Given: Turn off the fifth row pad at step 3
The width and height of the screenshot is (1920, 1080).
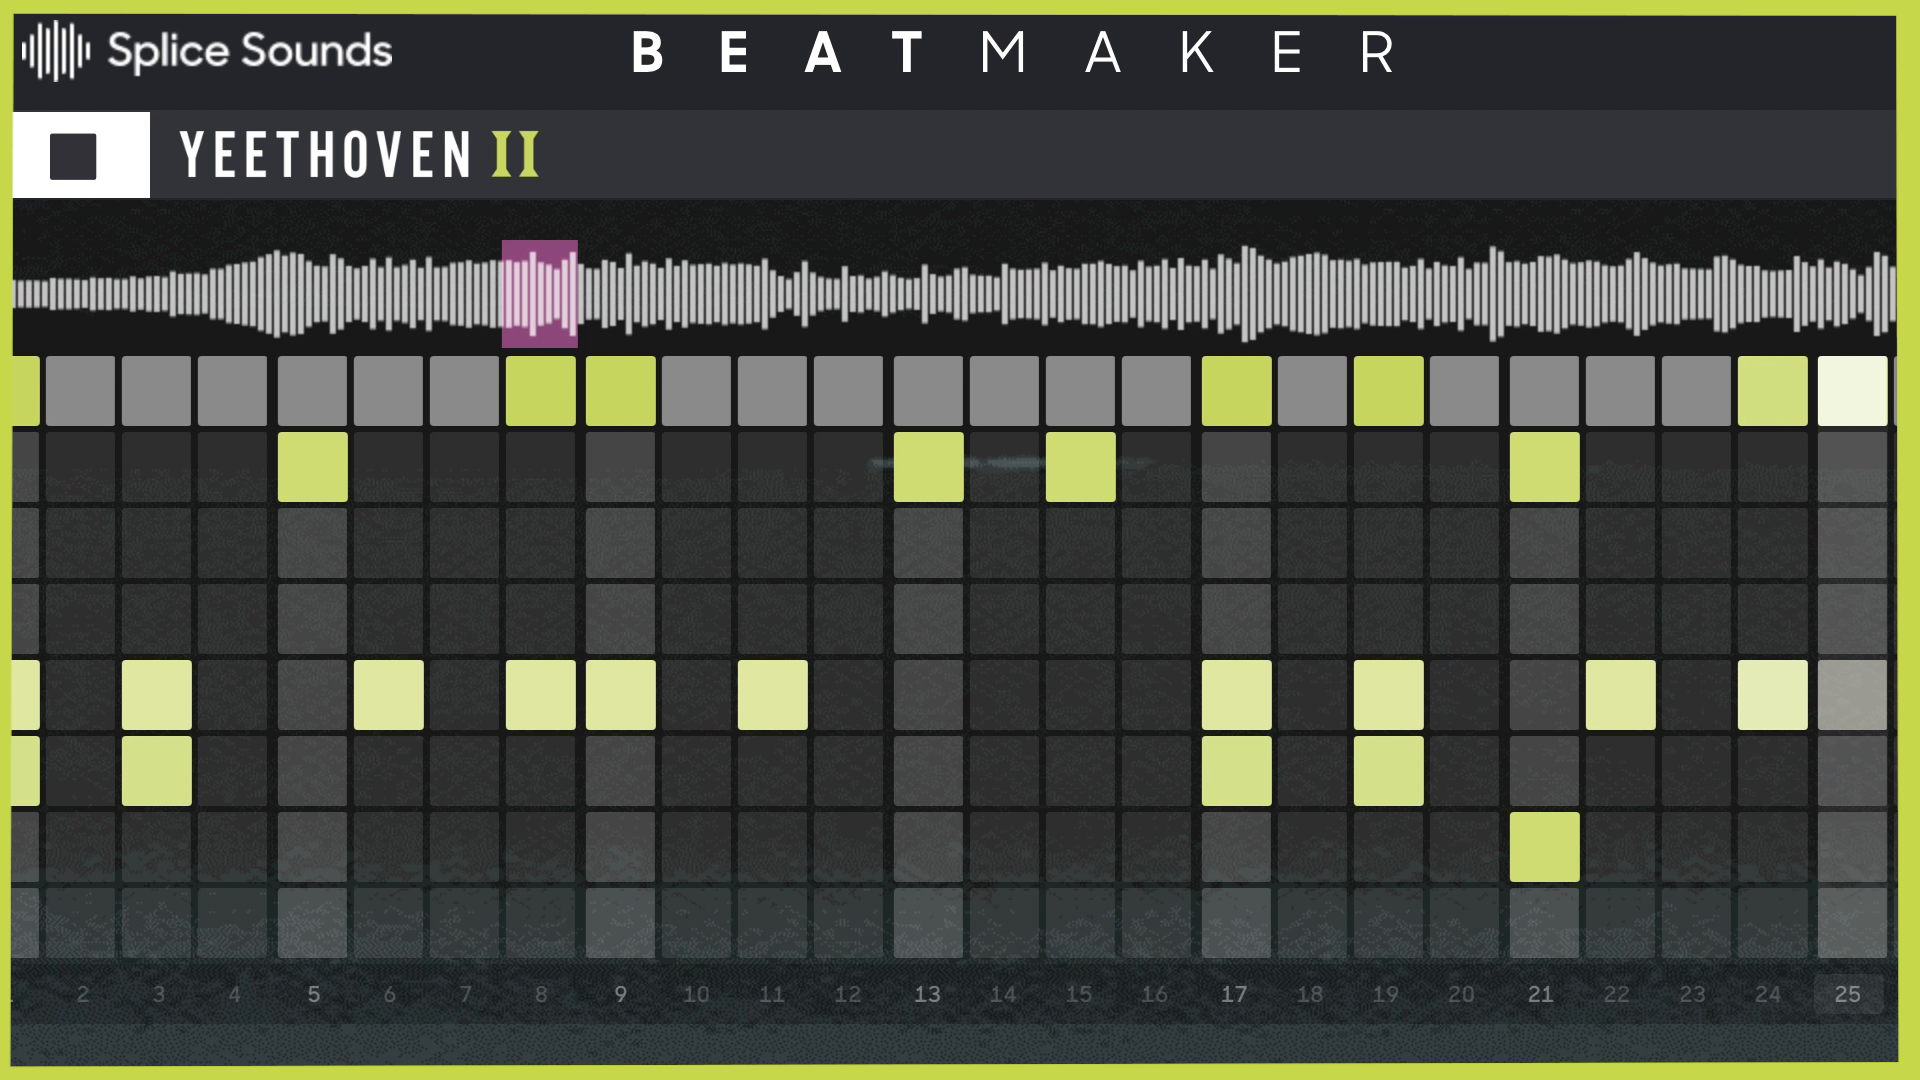Looking at the screenshot, I should point(157,695).
